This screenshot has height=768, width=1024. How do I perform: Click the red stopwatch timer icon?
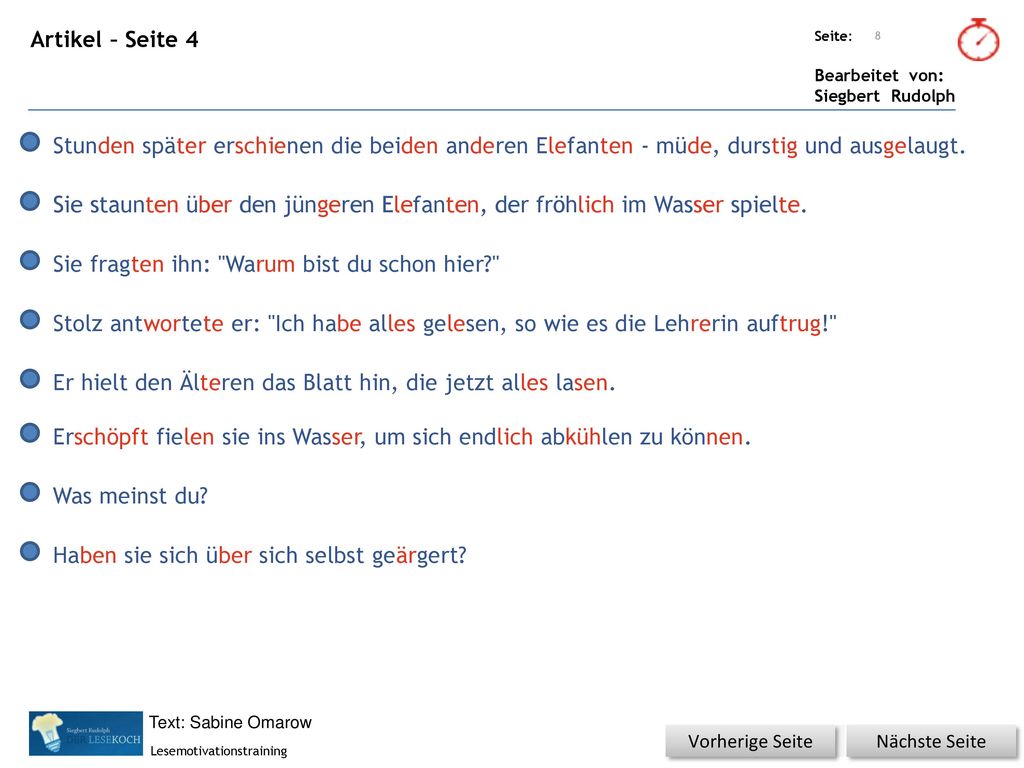click(x=978, y=40)
